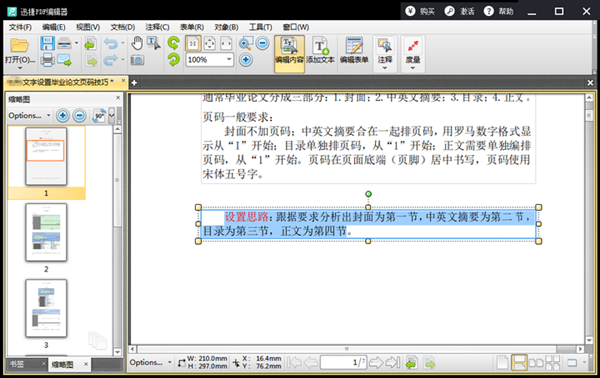Toggle the Fit Width view button

226,44
